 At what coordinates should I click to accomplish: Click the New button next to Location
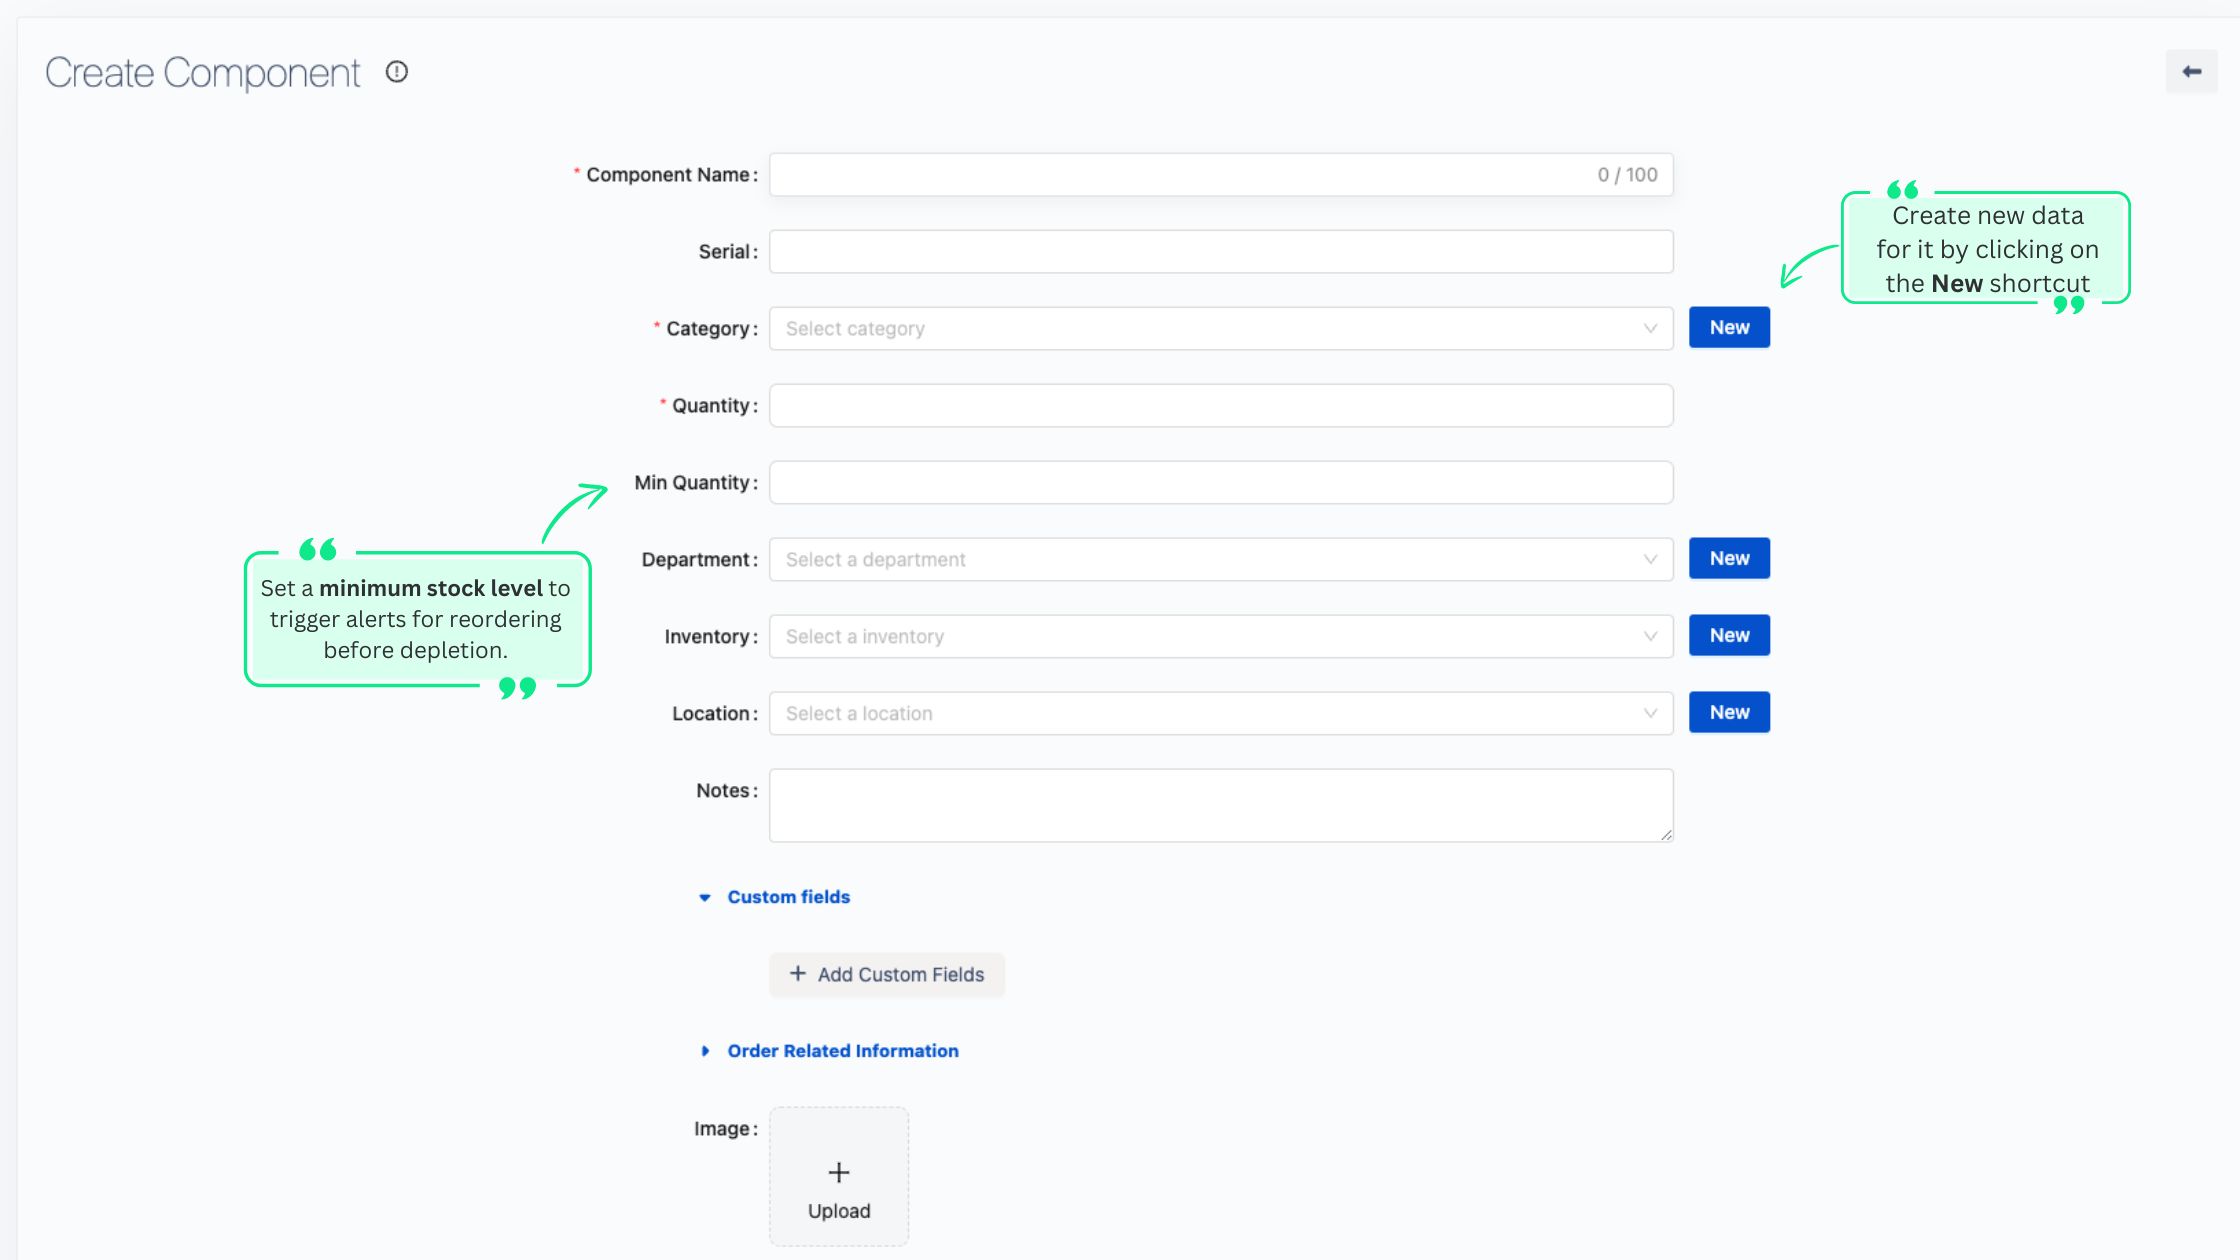(x=1728, y=711)
